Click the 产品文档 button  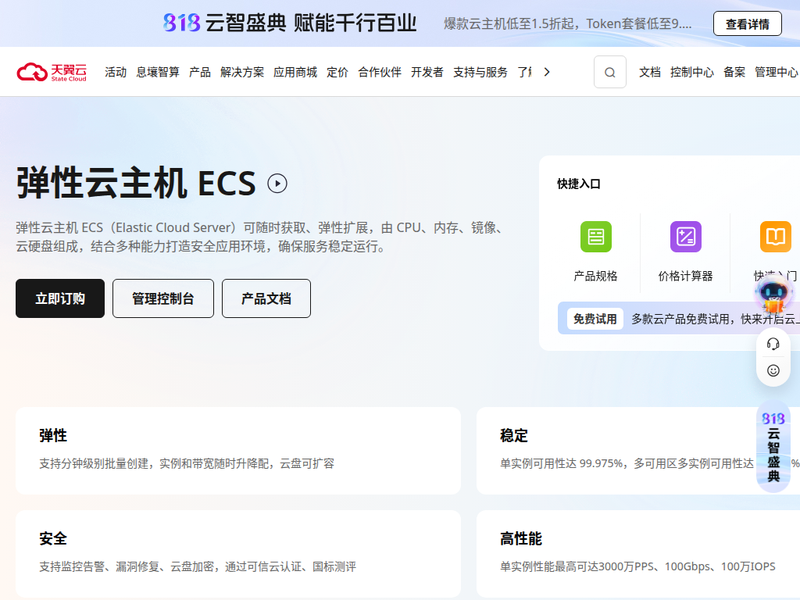(x=266, y=298)
